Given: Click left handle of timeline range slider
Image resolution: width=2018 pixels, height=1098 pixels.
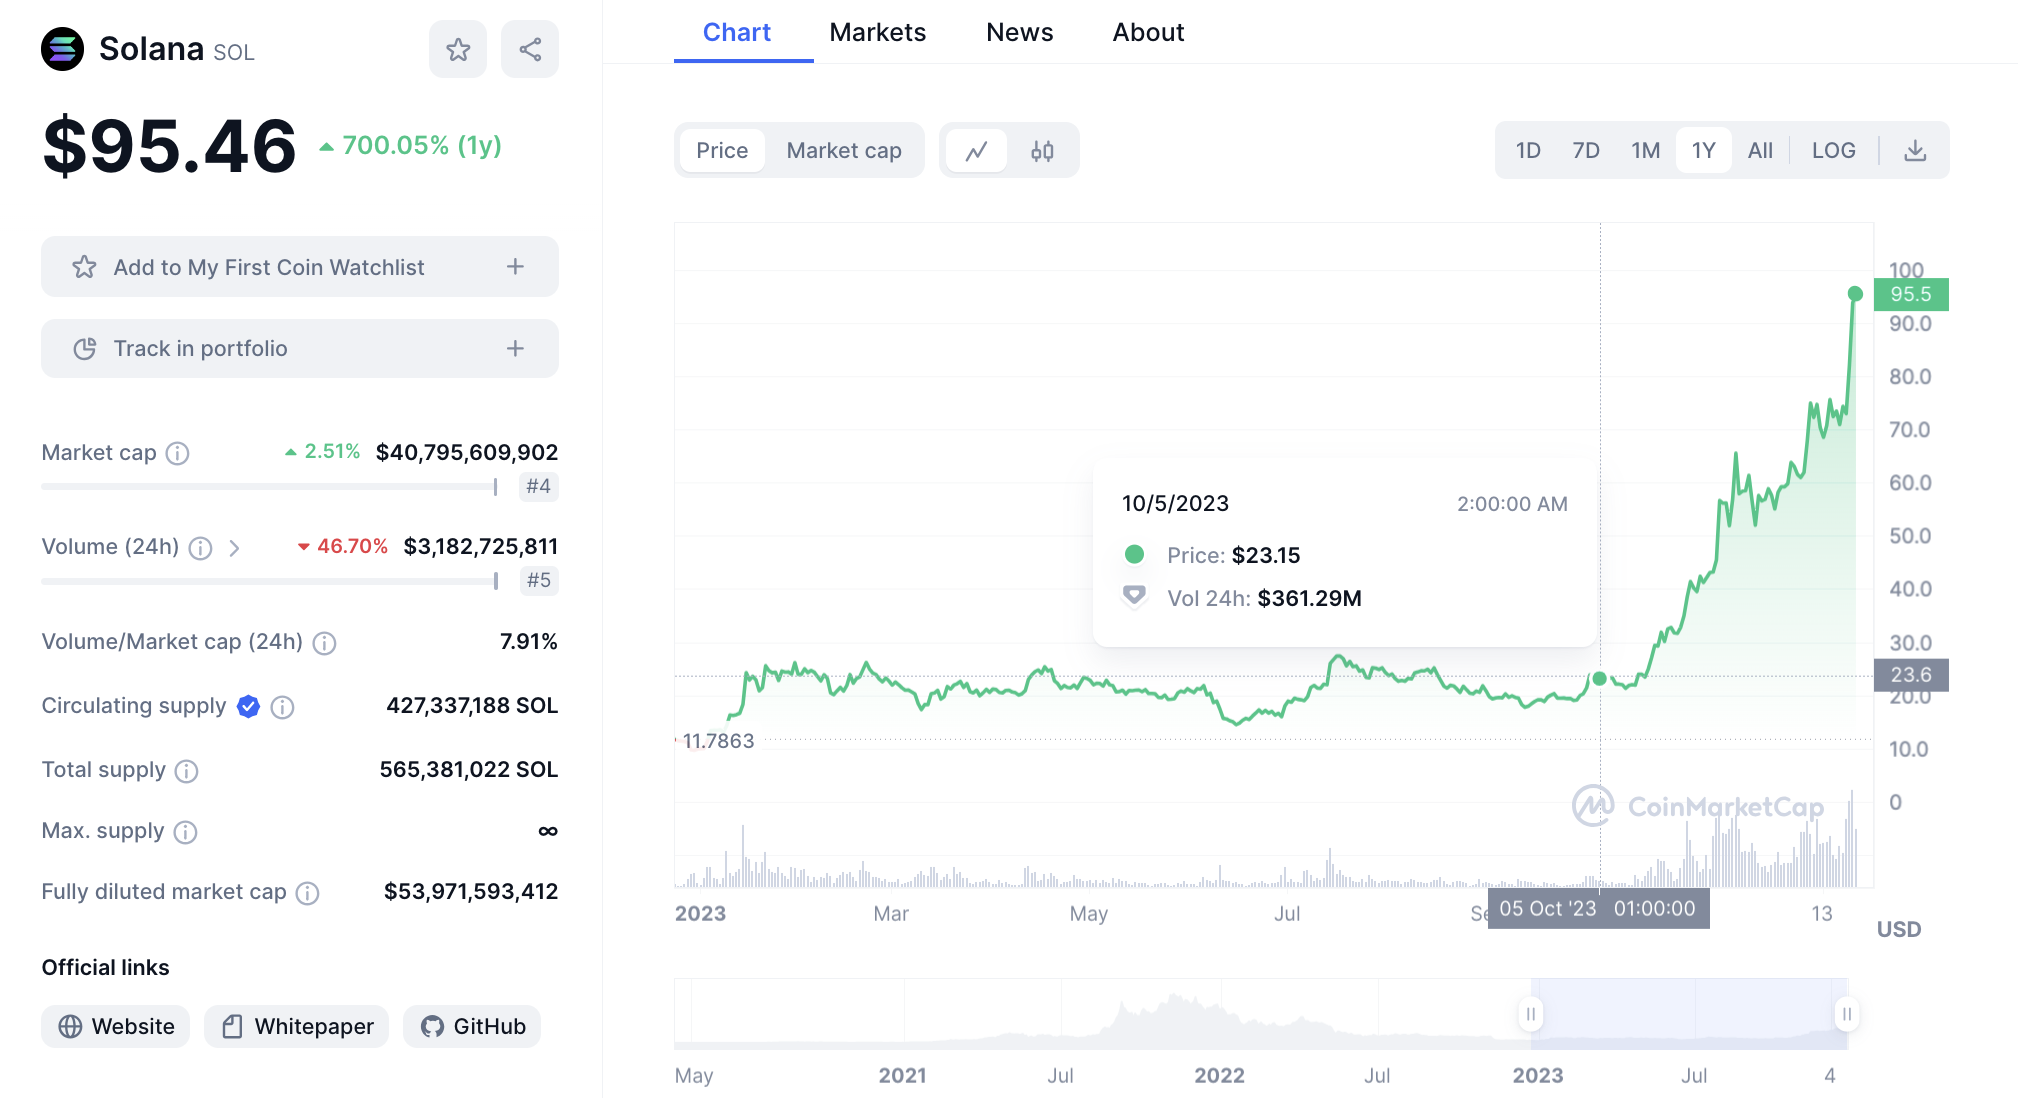Looking at the screenshot, I should coord(1530,1014).
